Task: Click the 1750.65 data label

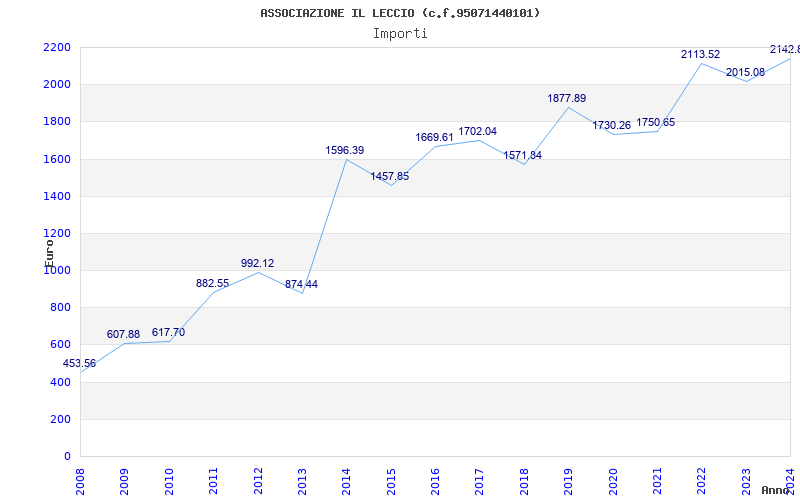Action: coord(655,122)
